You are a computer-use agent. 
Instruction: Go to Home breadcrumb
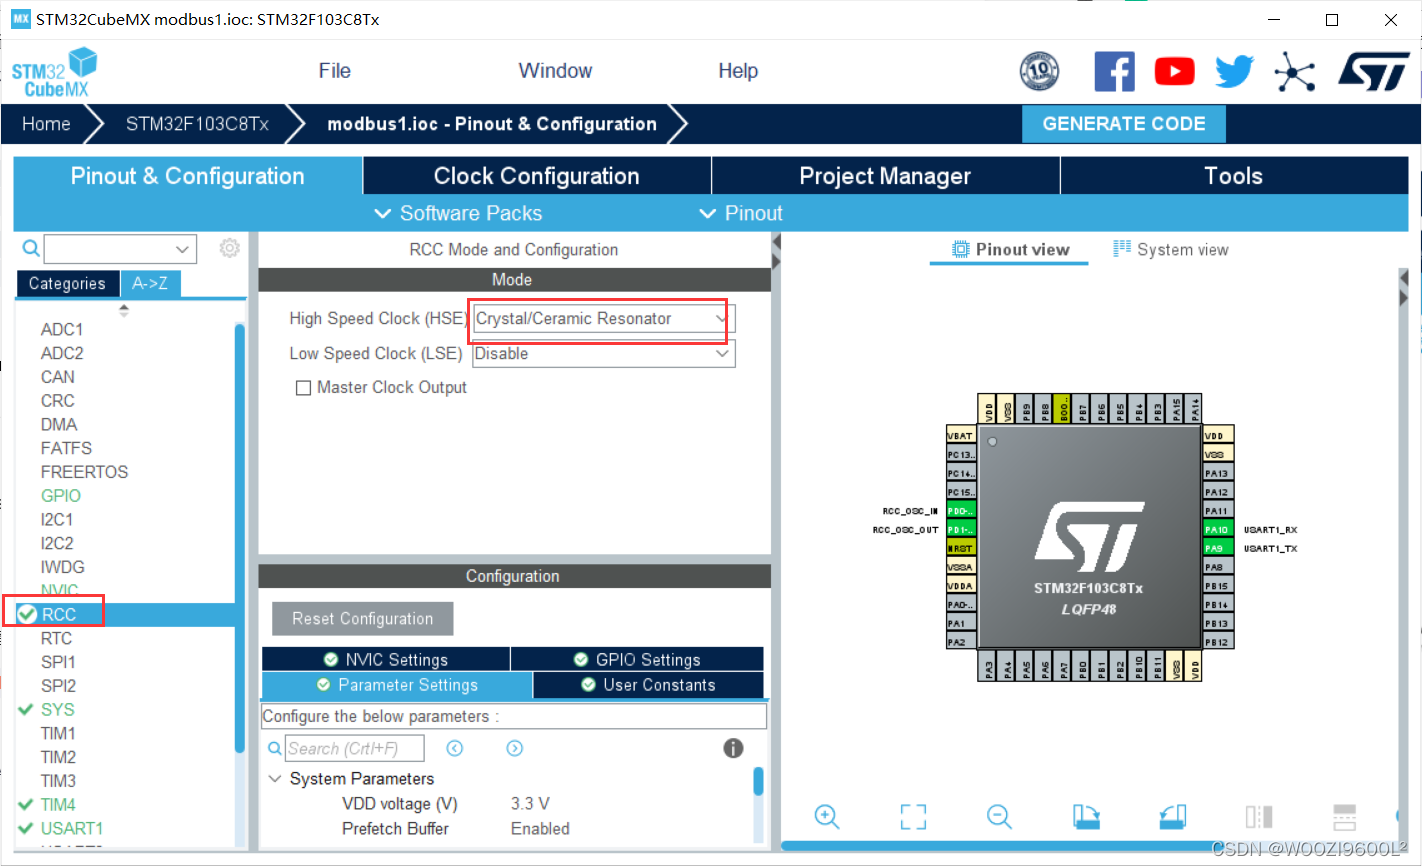click(x=46, y=124)
